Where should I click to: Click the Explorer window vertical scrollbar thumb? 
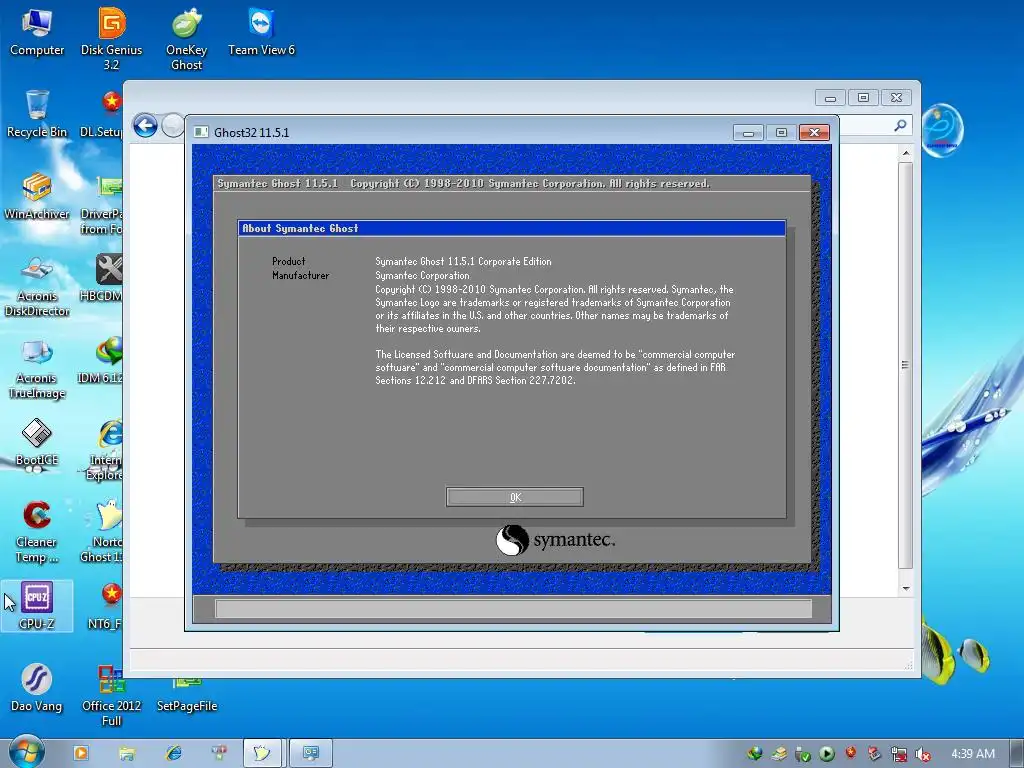[906, 365]
